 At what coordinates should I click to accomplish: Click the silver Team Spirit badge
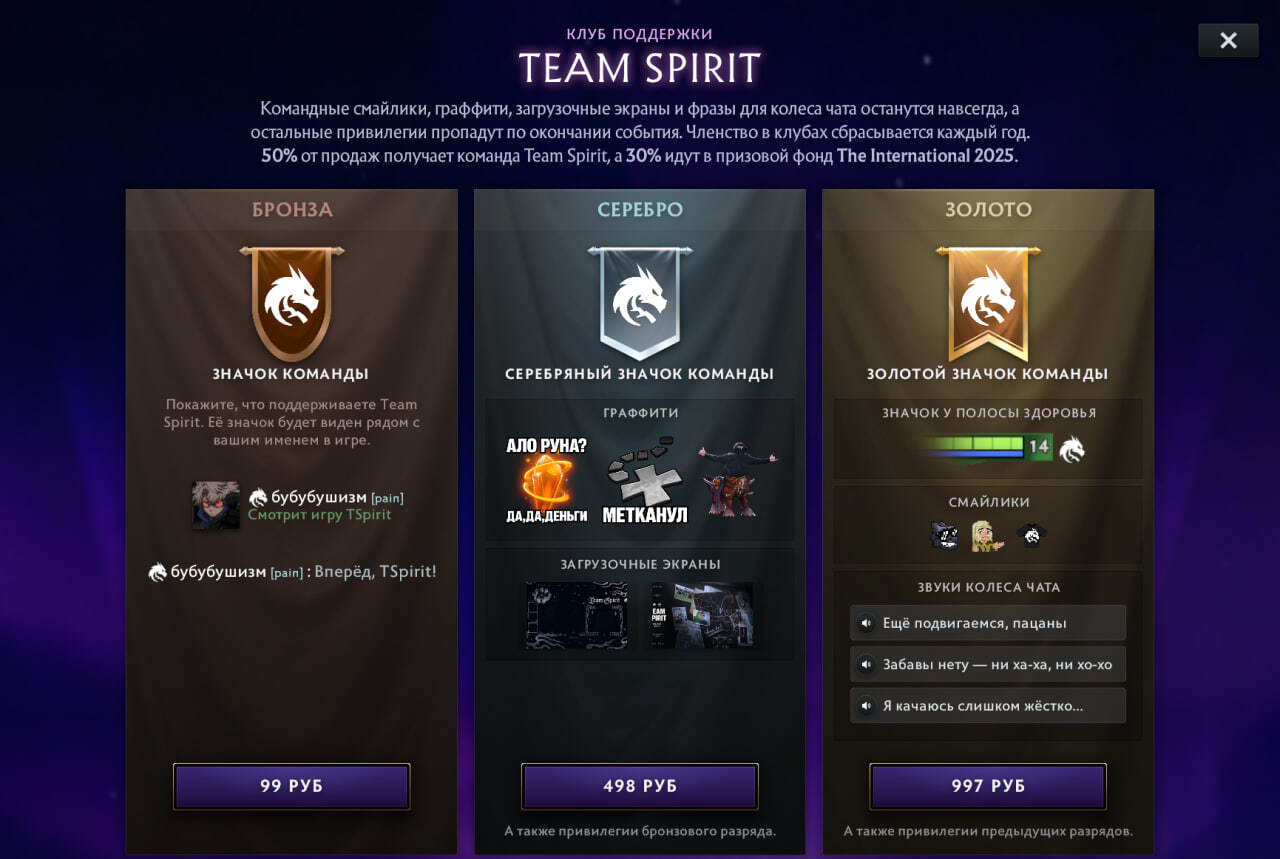point(640,304)
